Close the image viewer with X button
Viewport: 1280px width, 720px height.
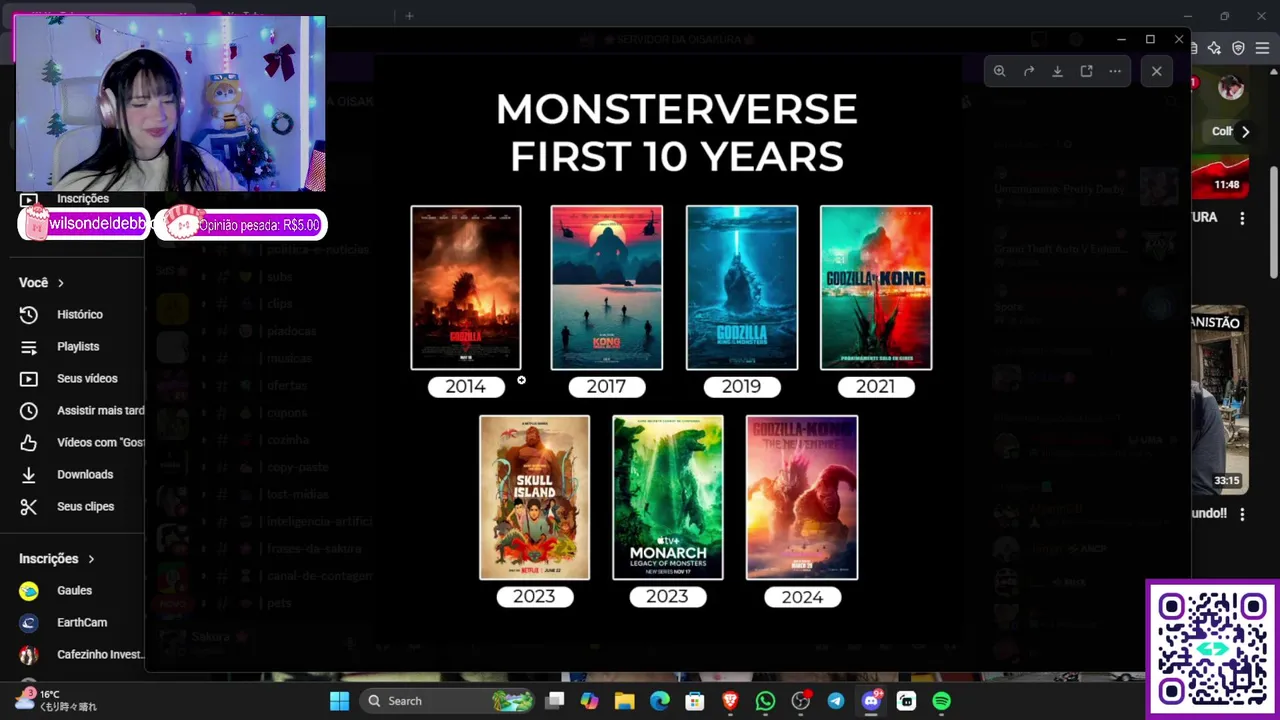tap(1156, 71)
